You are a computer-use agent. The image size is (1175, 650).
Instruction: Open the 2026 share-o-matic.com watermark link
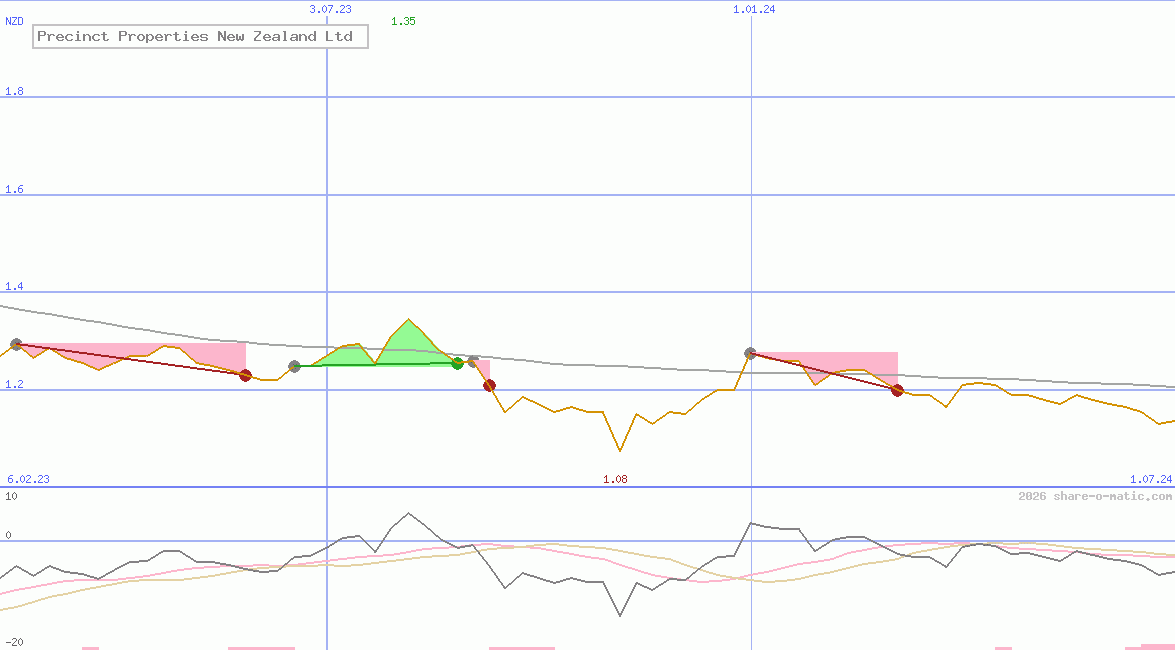pos(1093,494)
